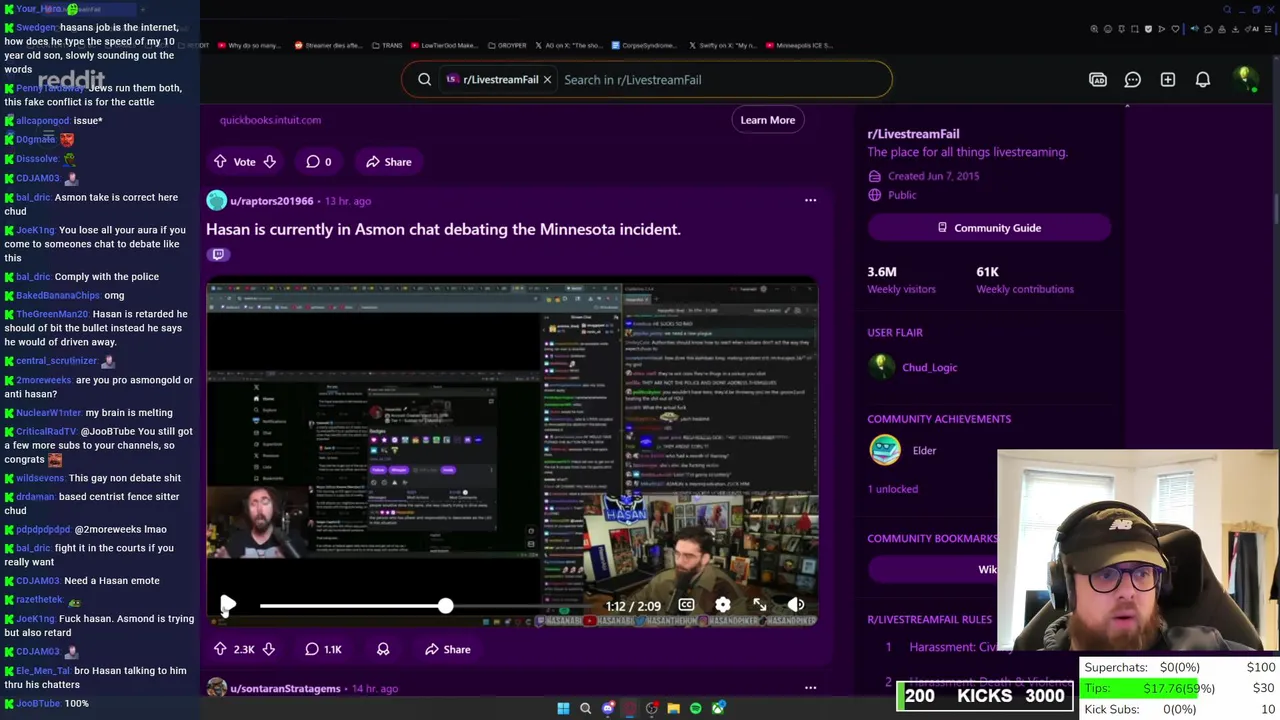Image resolution: width=1280 pixels, height=720 pixels.
Task: Open post titled 'Hasan is currently in Asmon chat'
Action: coord(443,229)
